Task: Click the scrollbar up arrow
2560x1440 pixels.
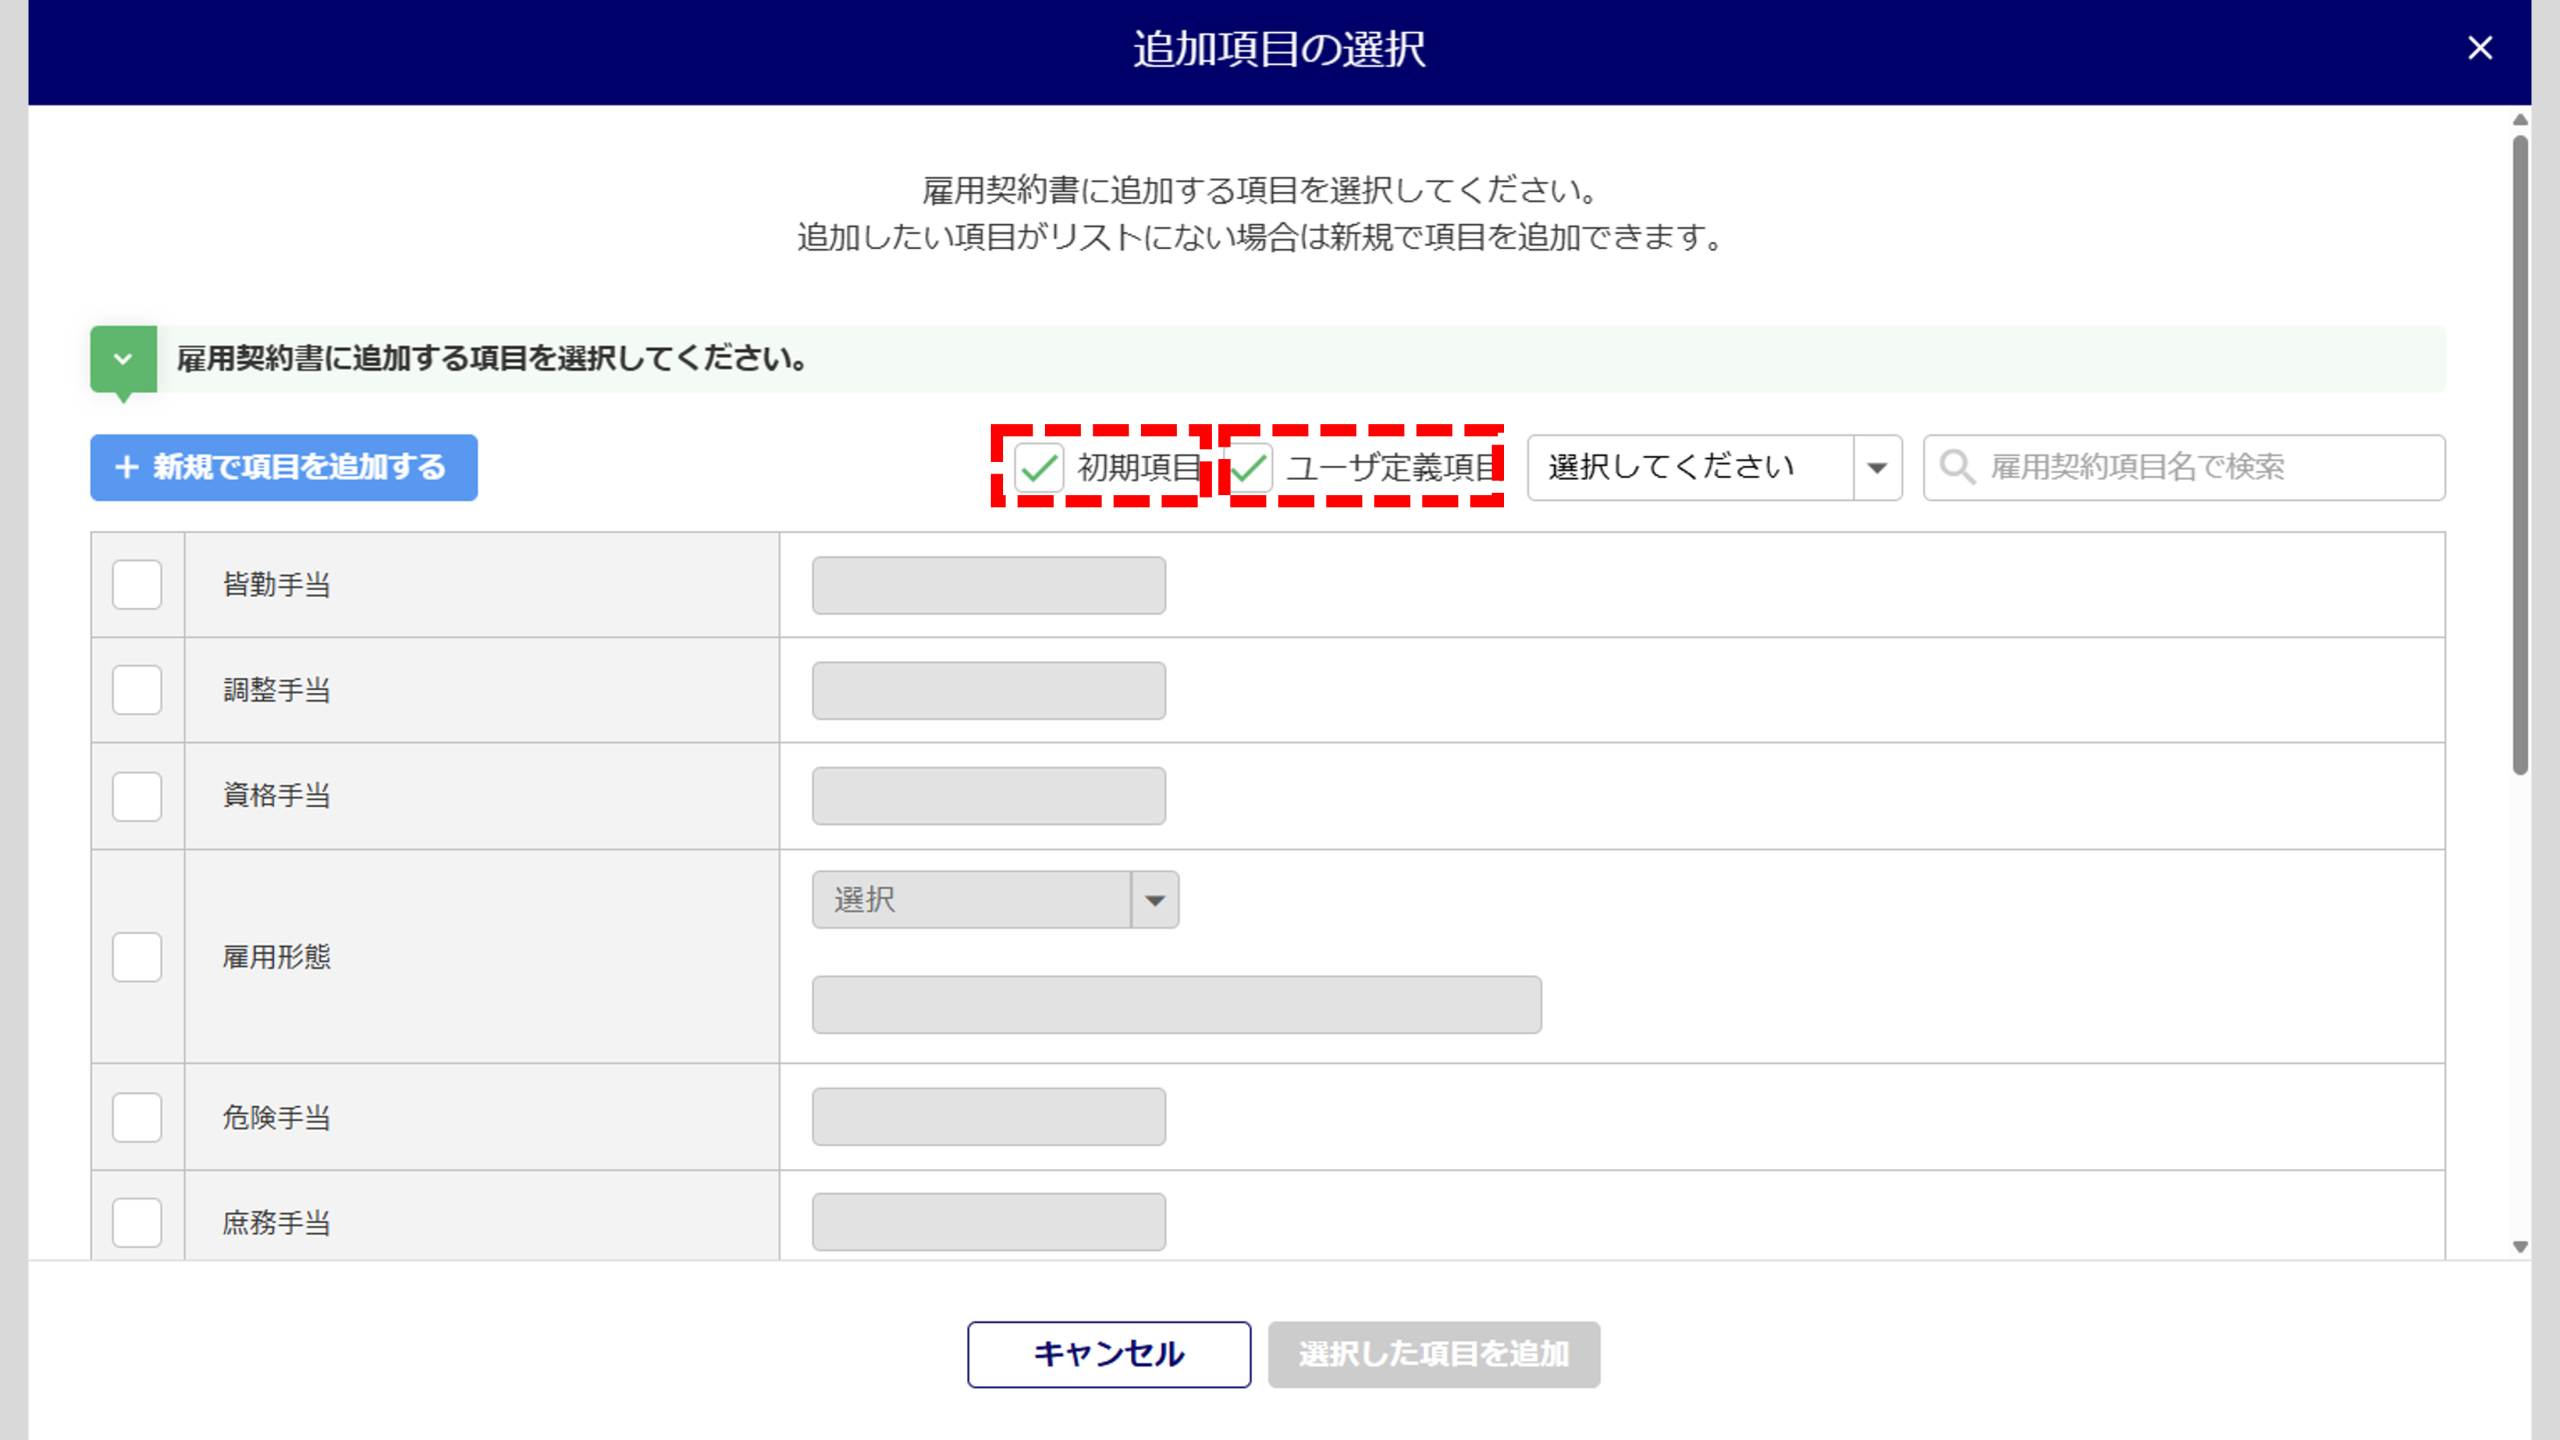Action: pyautogui.click(x=2519, y=120)
